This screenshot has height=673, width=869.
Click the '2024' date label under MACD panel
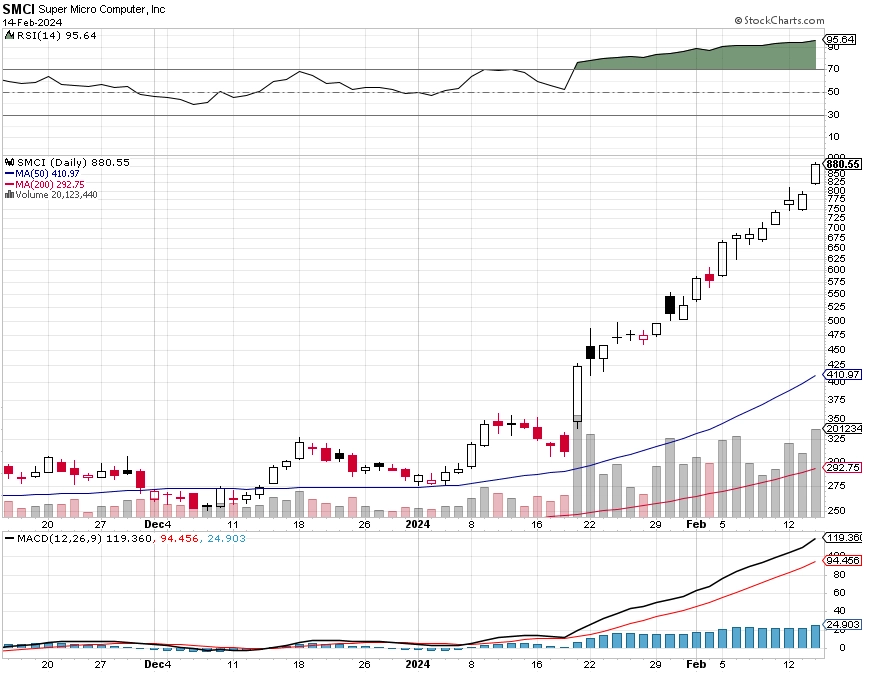pos(417,664)
